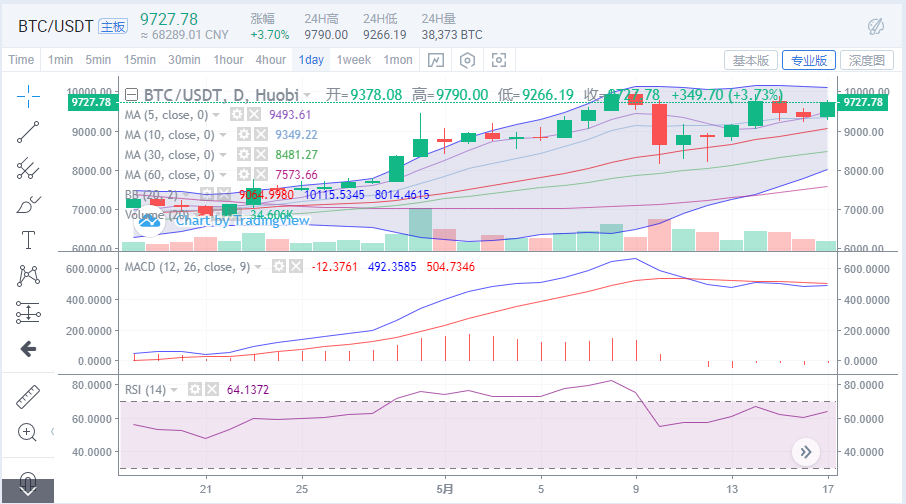
Task: Remove the RSI indicator
Action: [212, 390]
